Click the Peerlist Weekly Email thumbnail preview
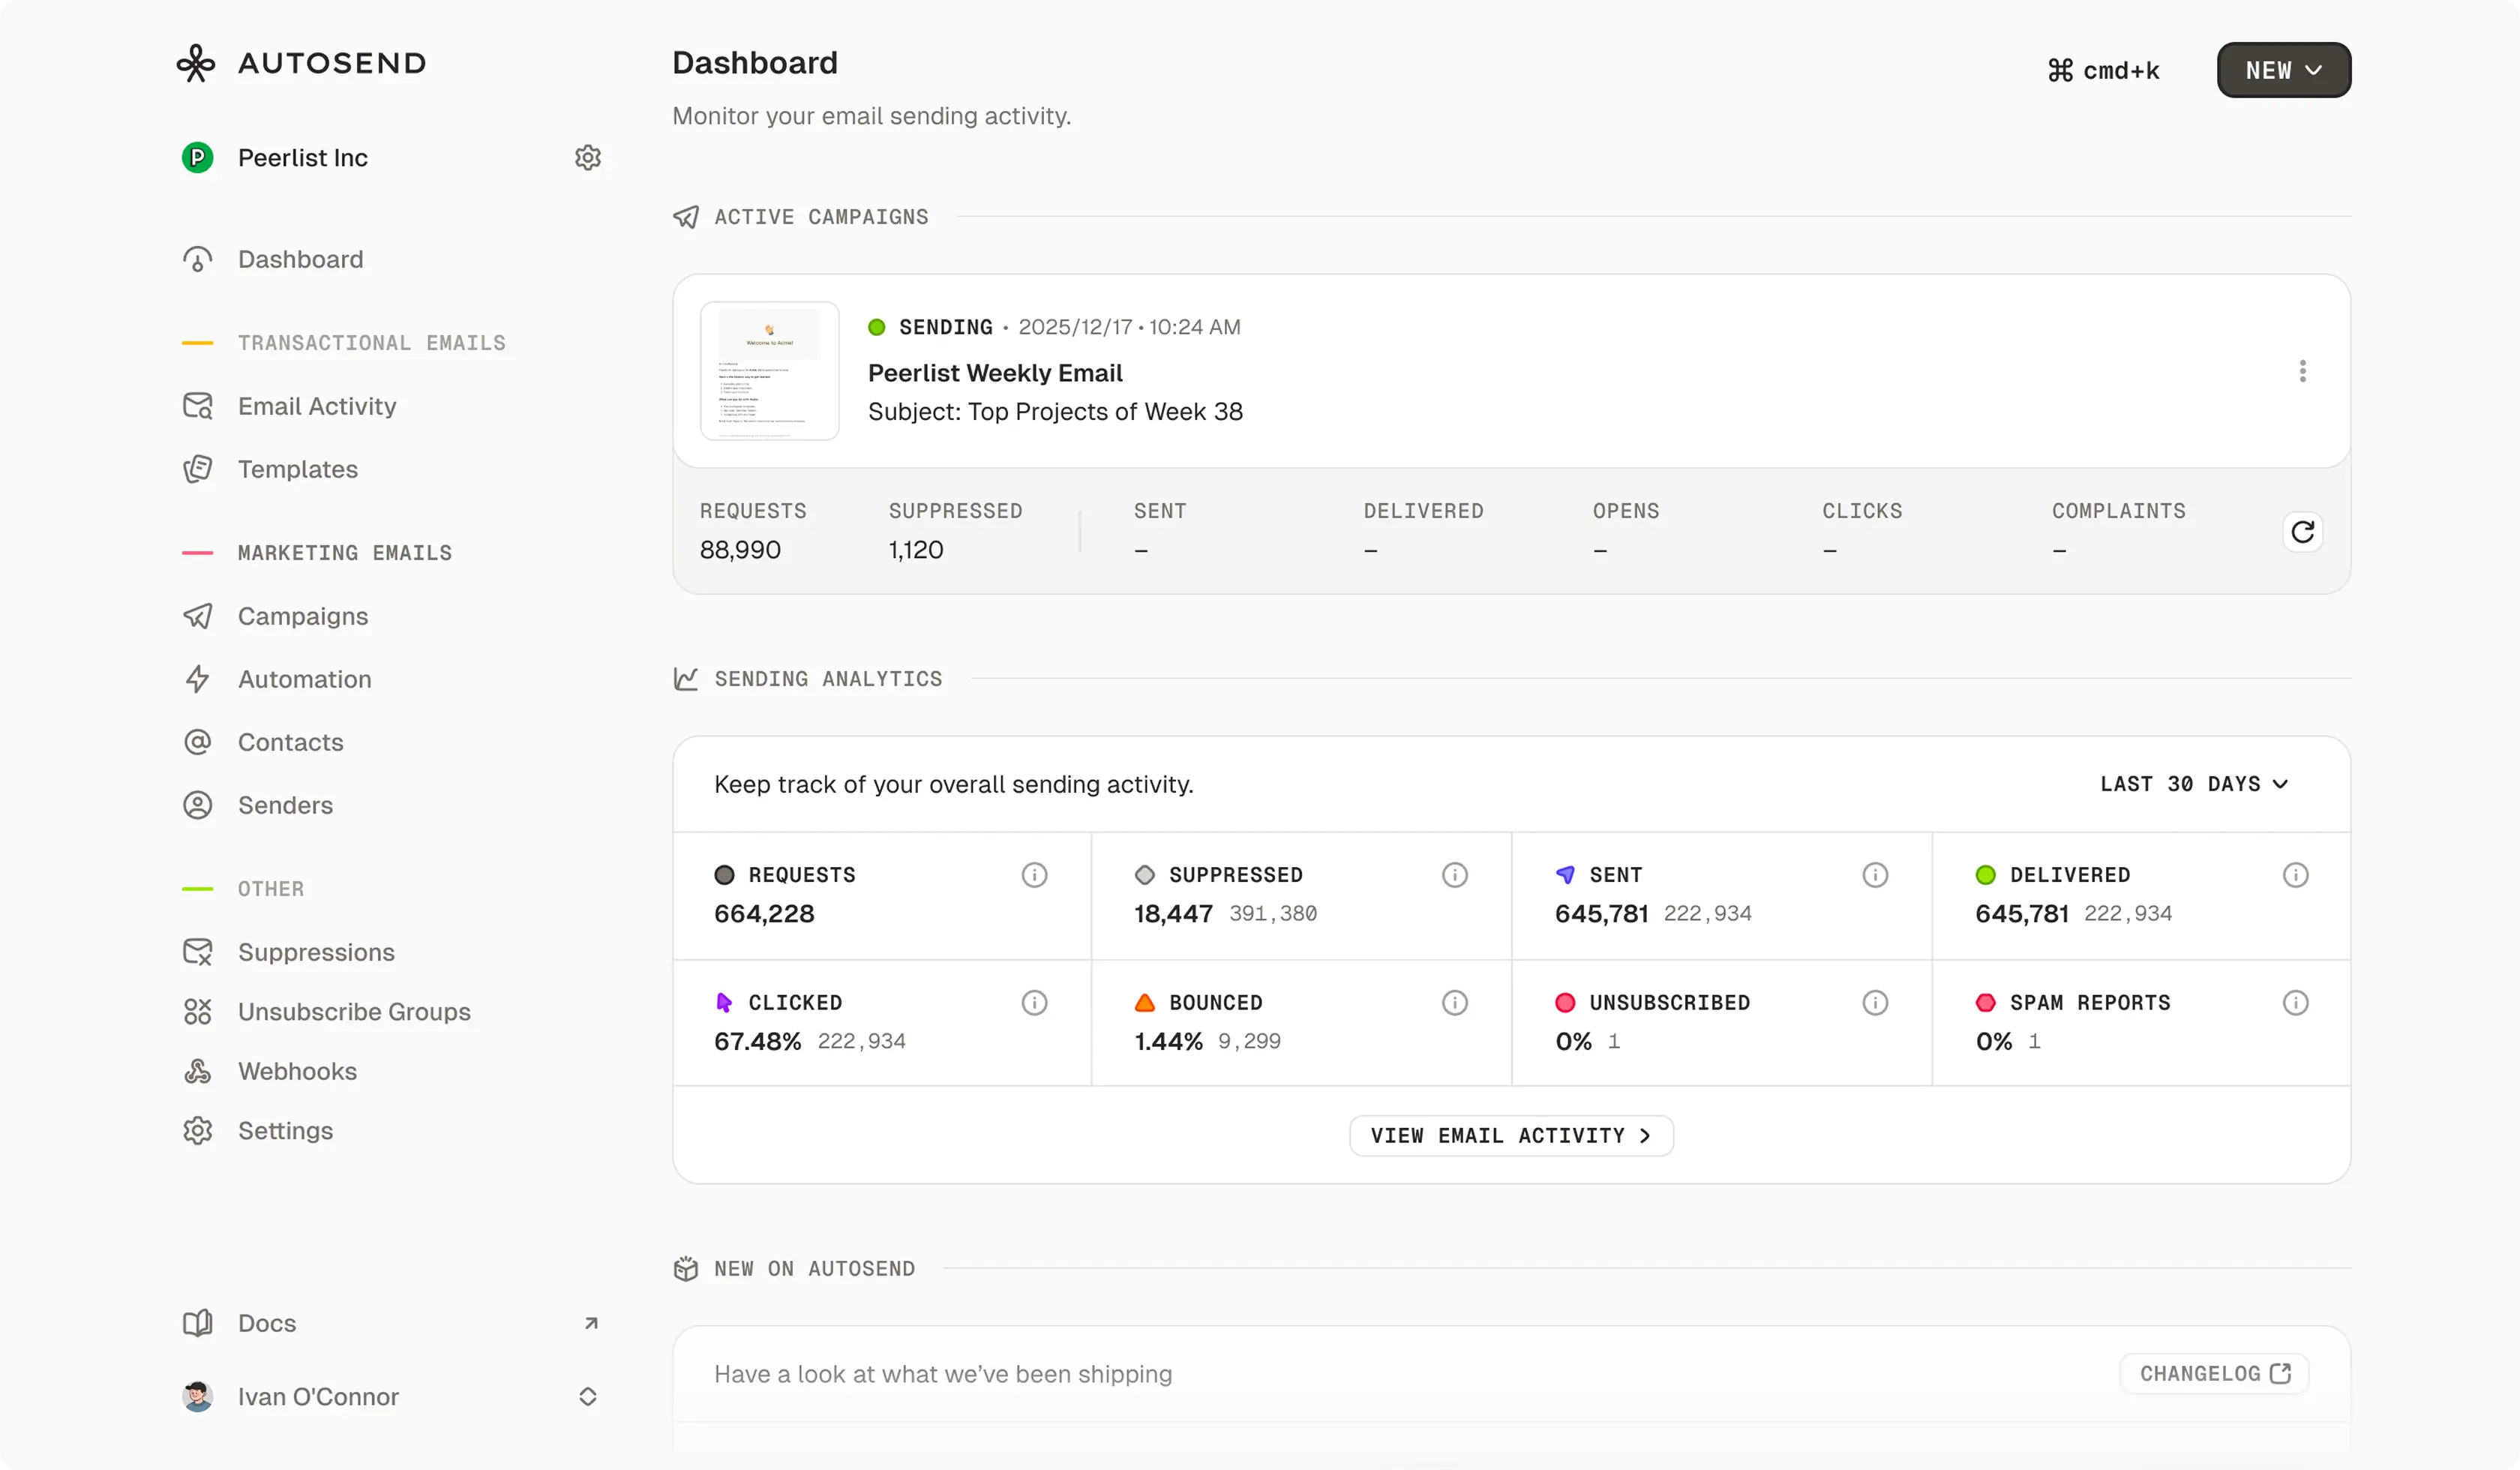The height and width of the screenshot is (1470, 2520). point(769,371)
